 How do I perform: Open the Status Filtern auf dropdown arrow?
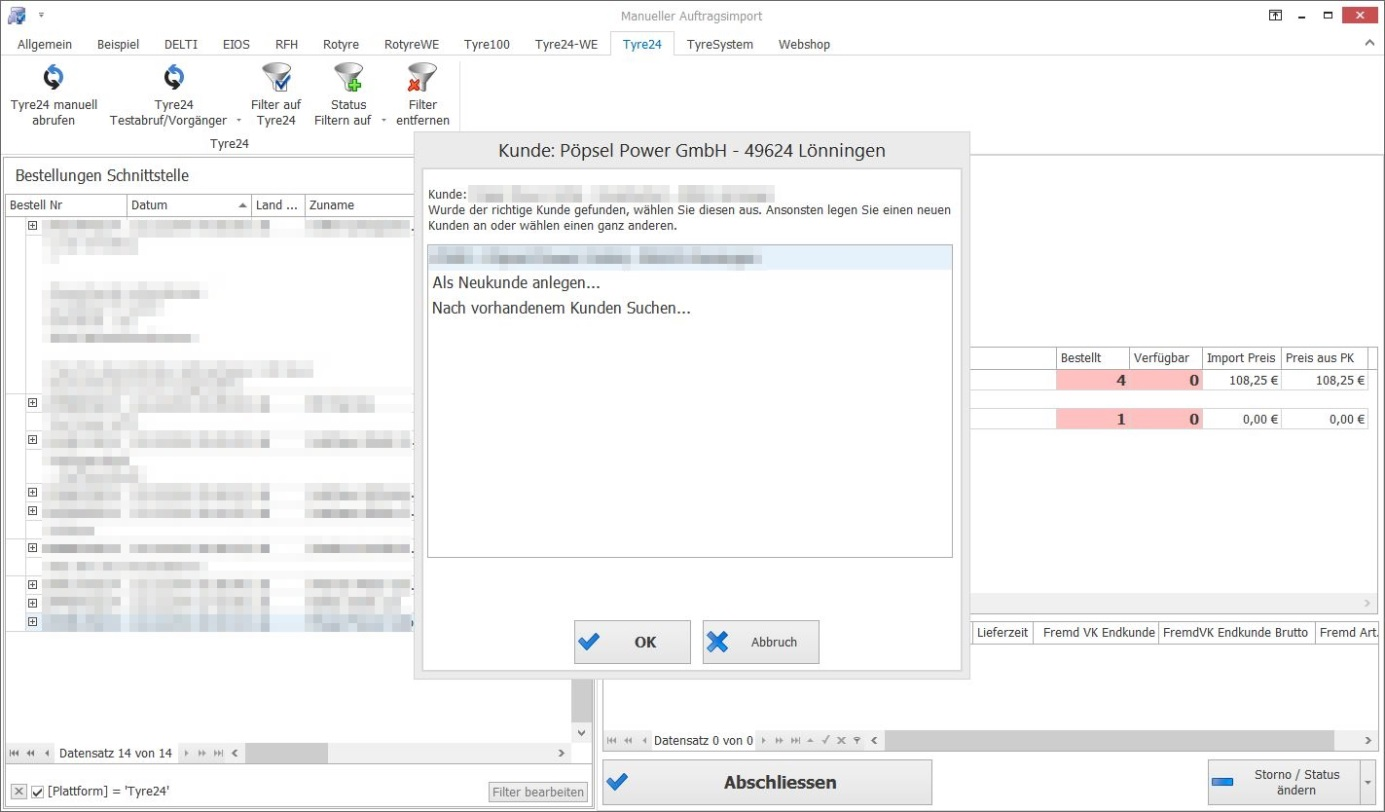384,121
